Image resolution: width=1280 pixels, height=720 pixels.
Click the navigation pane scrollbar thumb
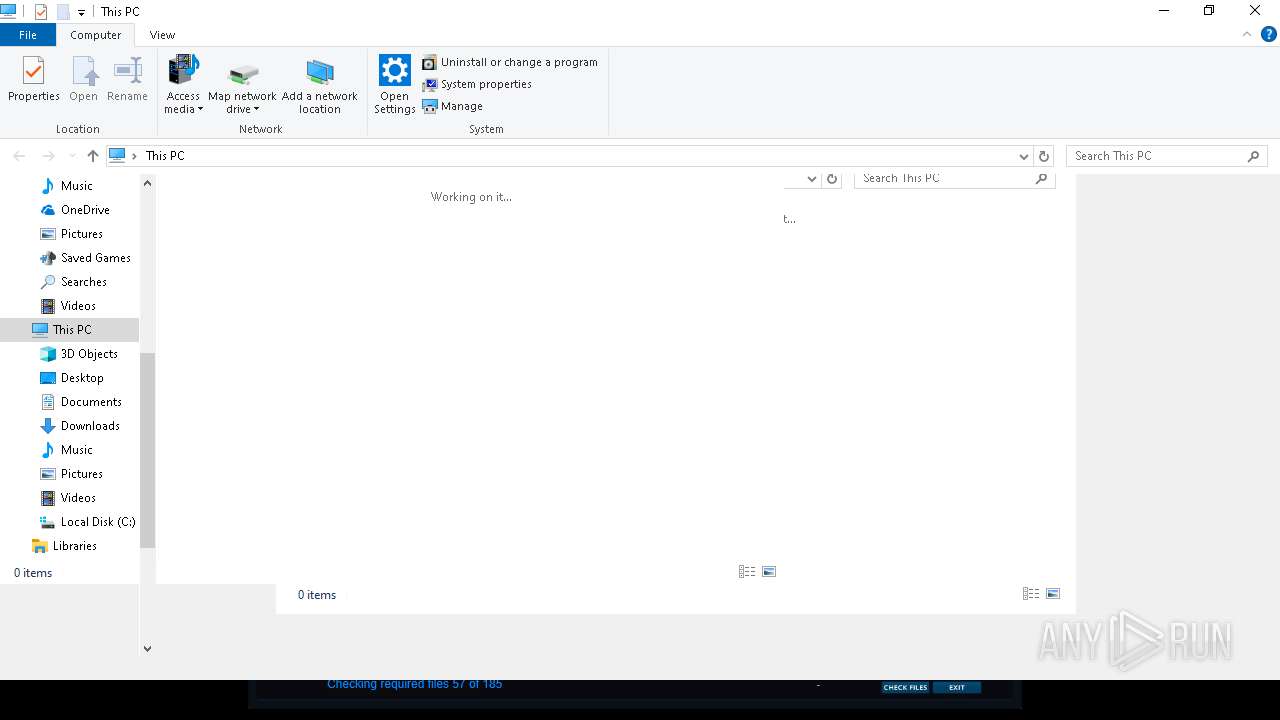coord(148,450)
